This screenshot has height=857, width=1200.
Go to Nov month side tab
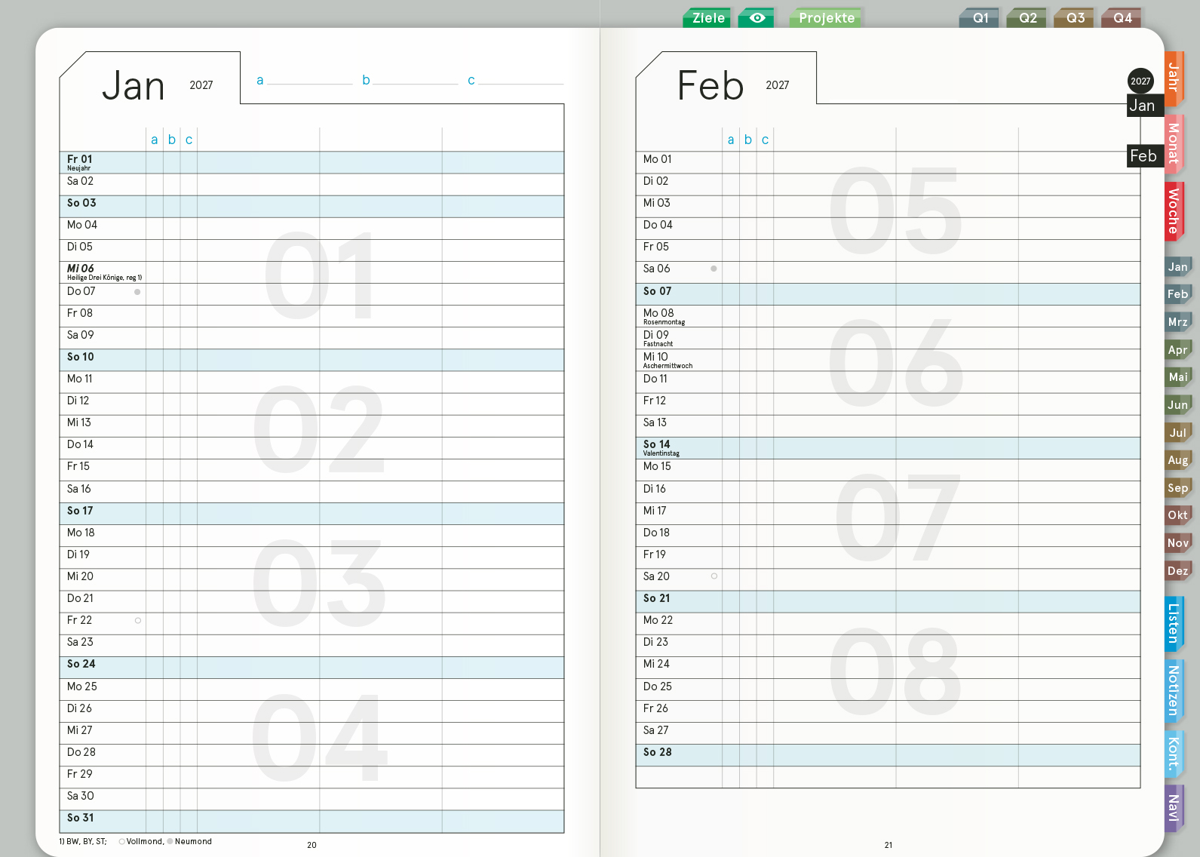(x=1178, y=543)
